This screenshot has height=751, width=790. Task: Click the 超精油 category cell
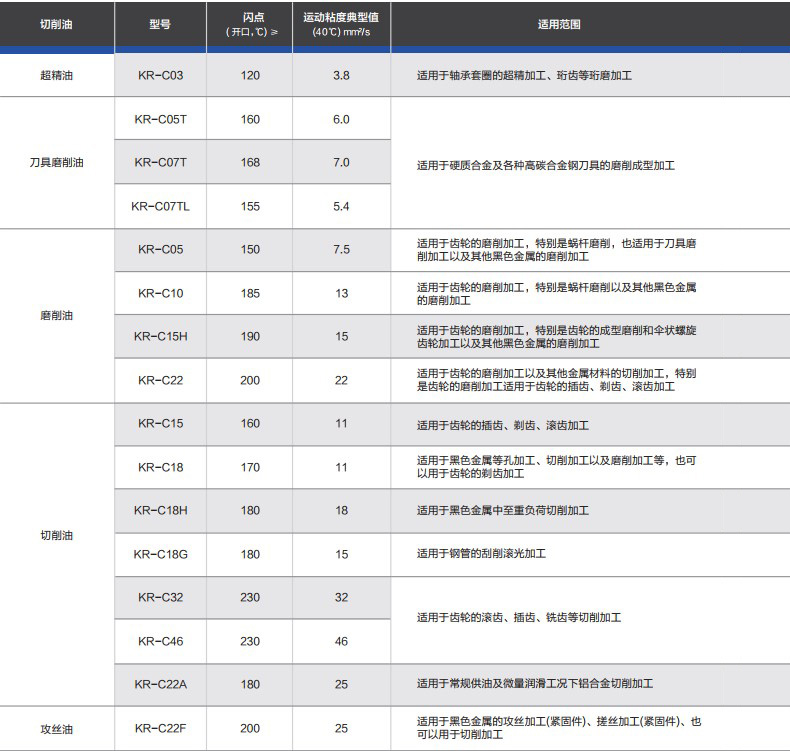click(56, 75)
